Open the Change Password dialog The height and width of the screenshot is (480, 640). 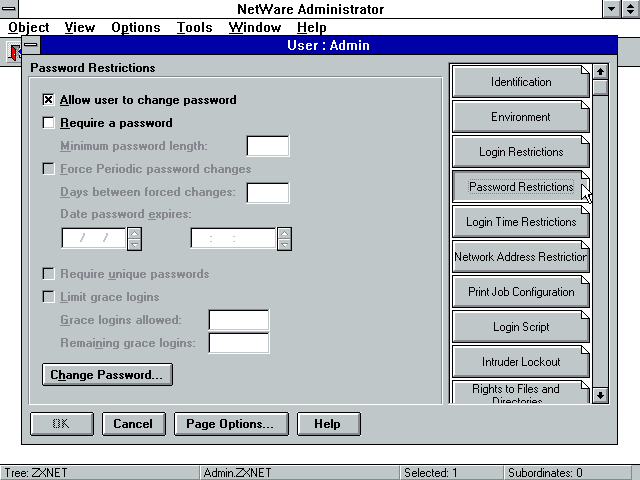[x=107, y=375]
